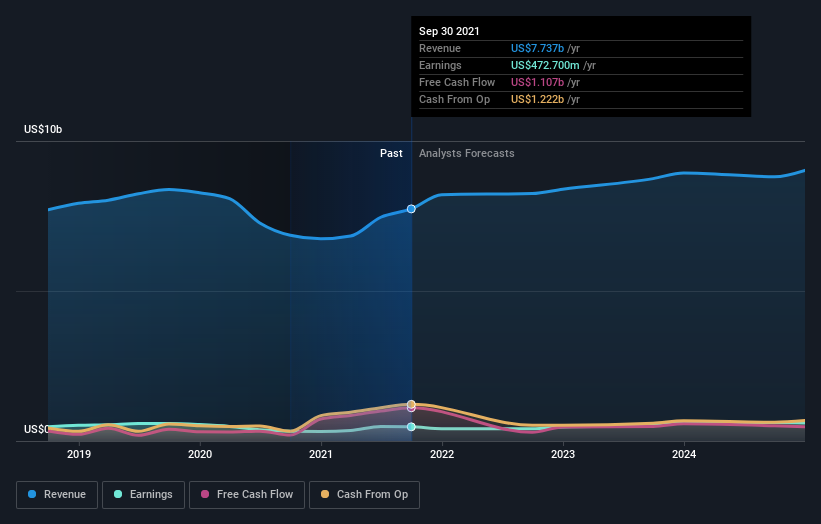821x524 pixels.
Task: Click the 2023 x-axis label
Action: (x=563, y=454)
